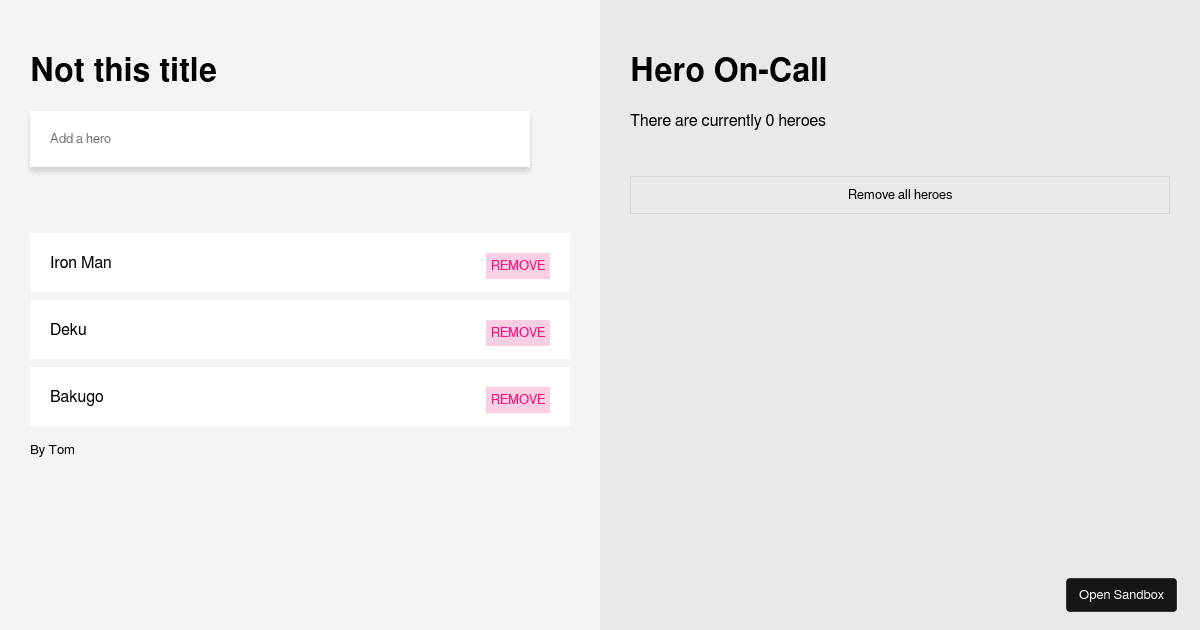This screenshot has width=1200, height=630.
Task: Click empty gray area below Remove all heroes
Action: coord(900,400)
